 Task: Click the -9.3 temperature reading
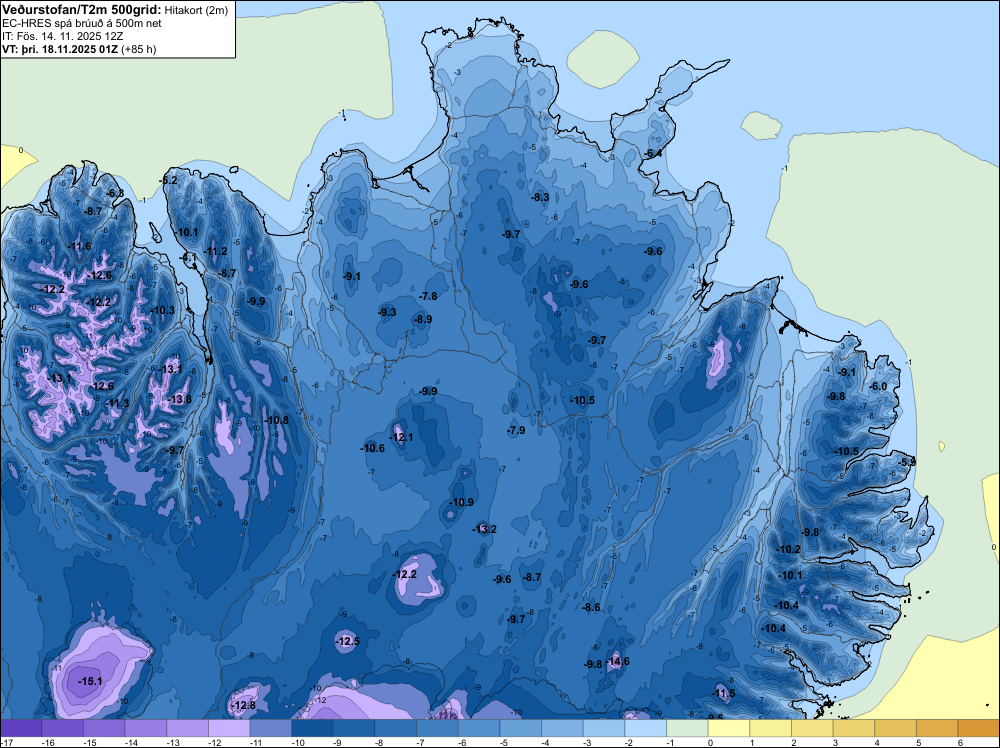(387, 312)
